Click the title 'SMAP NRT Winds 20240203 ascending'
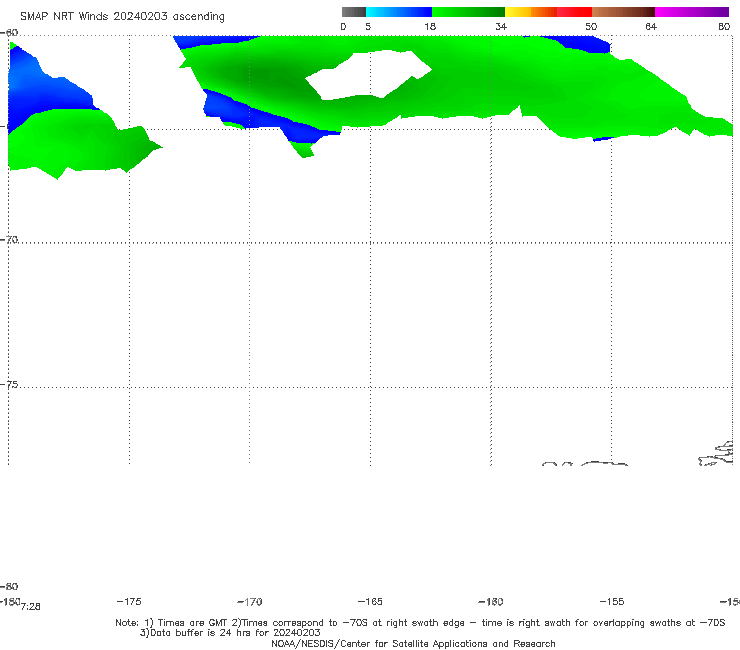 click(122, 17)
